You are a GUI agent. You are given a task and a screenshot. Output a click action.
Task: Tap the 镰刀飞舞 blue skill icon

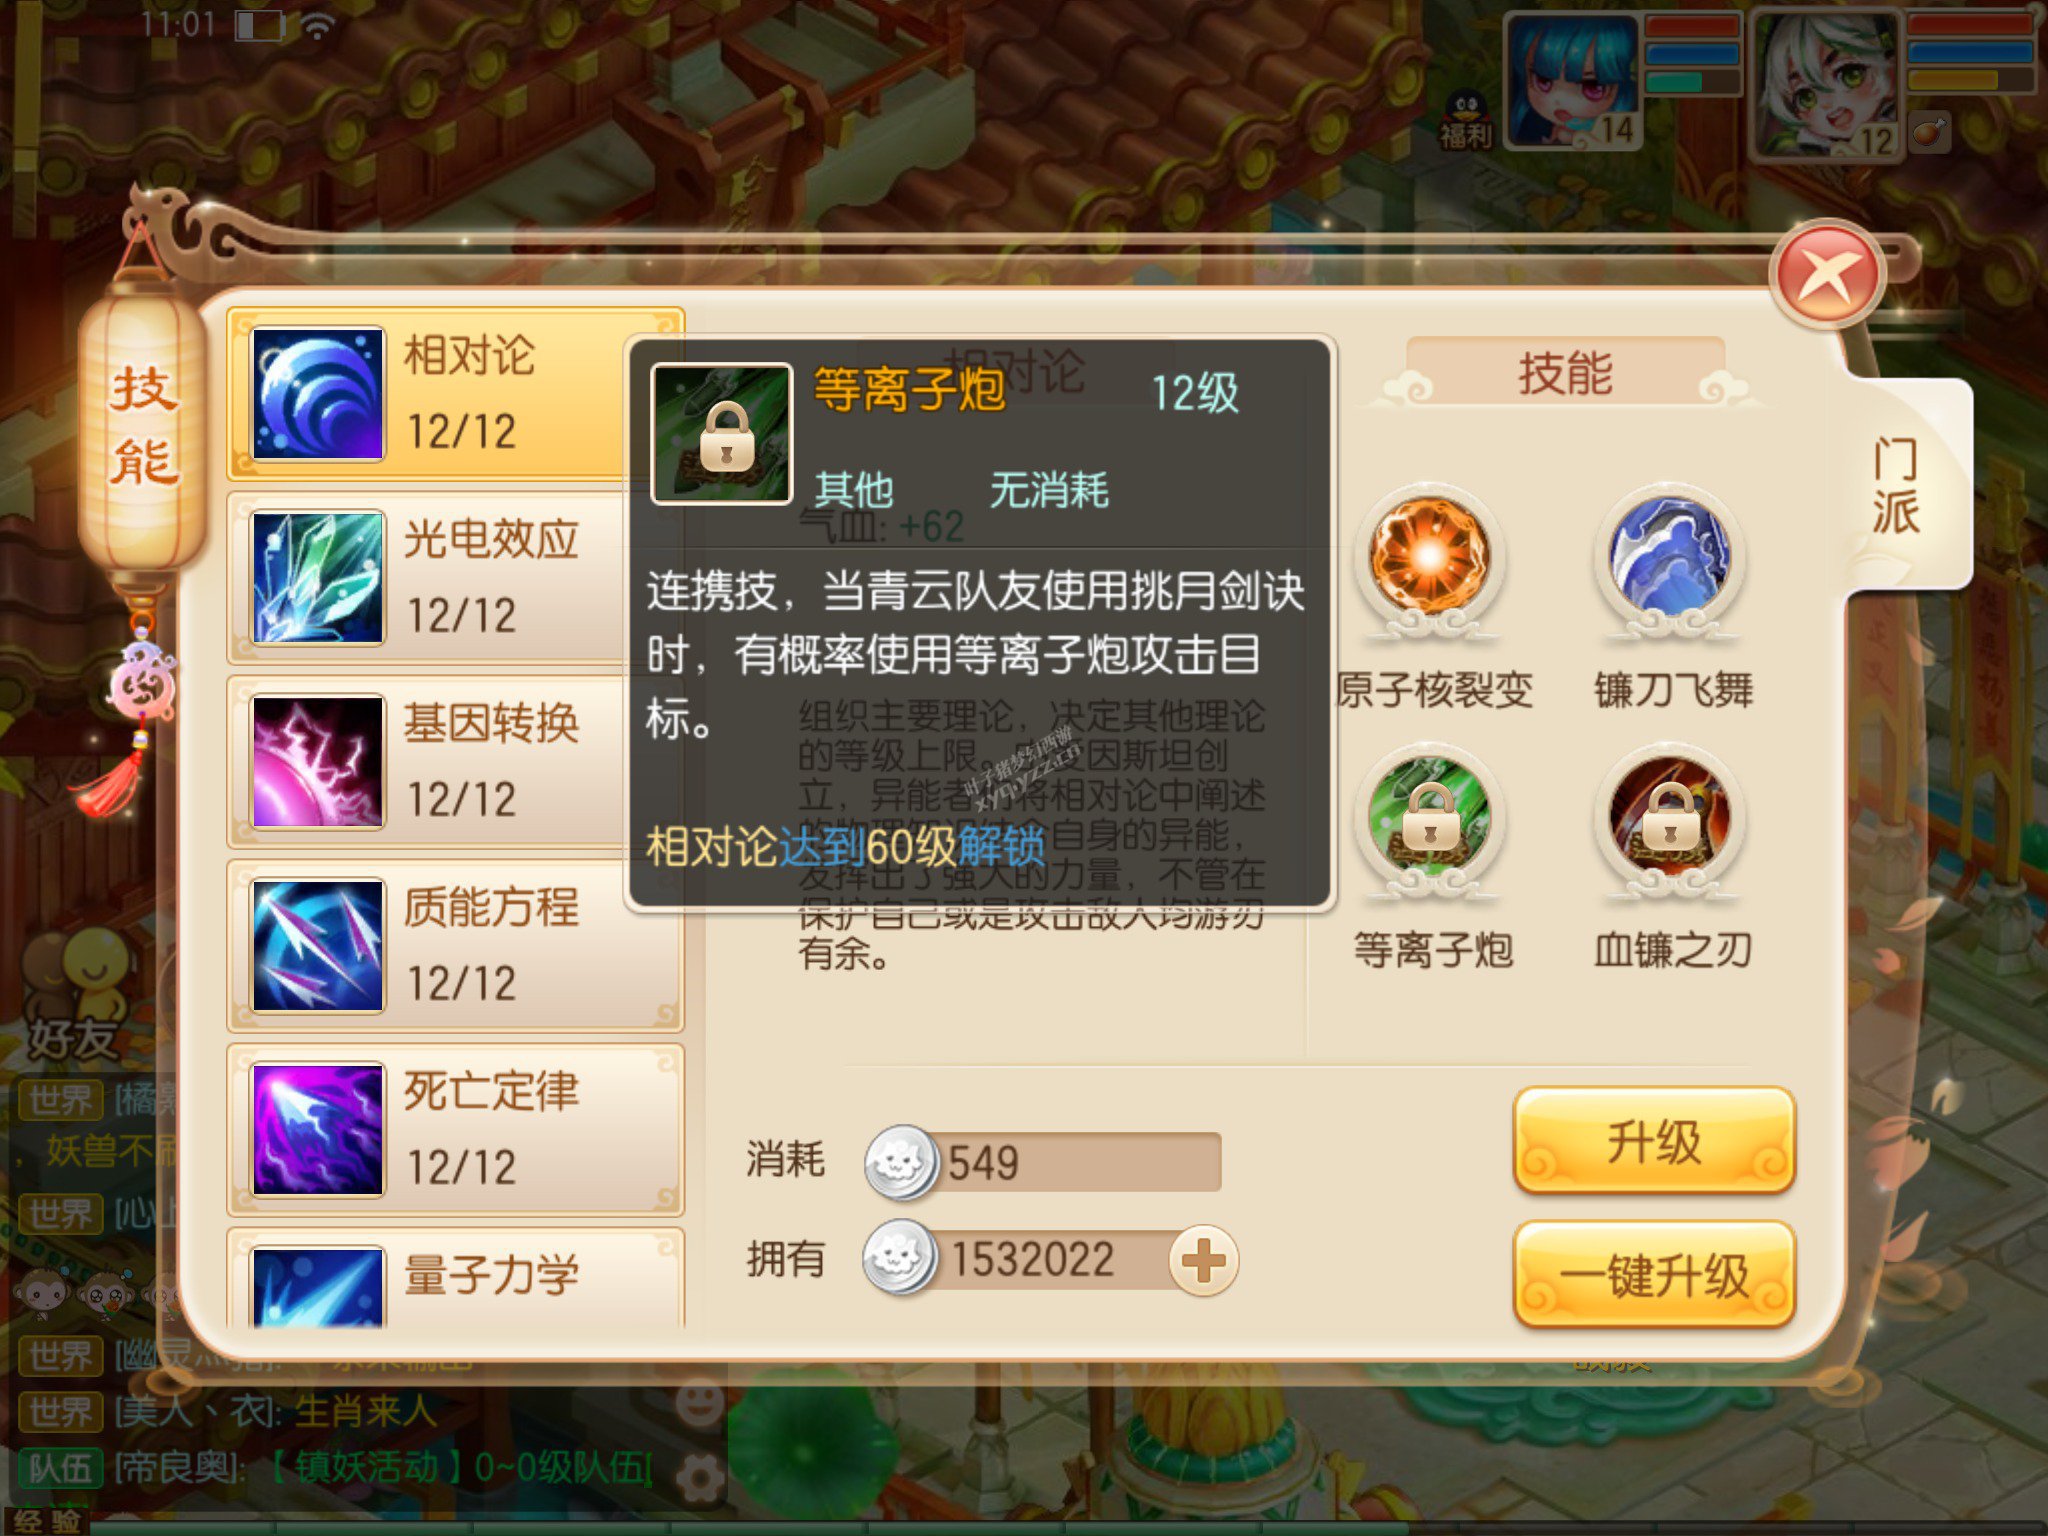1670,558
